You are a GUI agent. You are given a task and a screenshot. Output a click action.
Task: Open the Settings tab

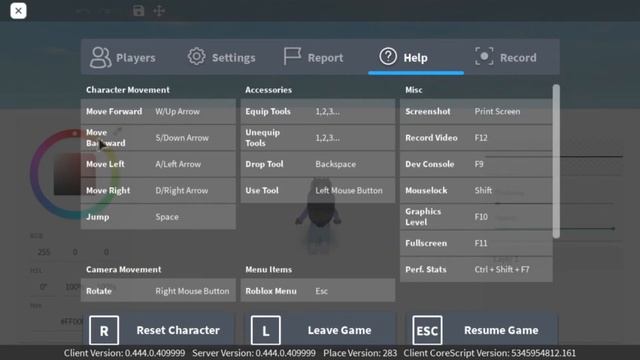coord(222,57)
